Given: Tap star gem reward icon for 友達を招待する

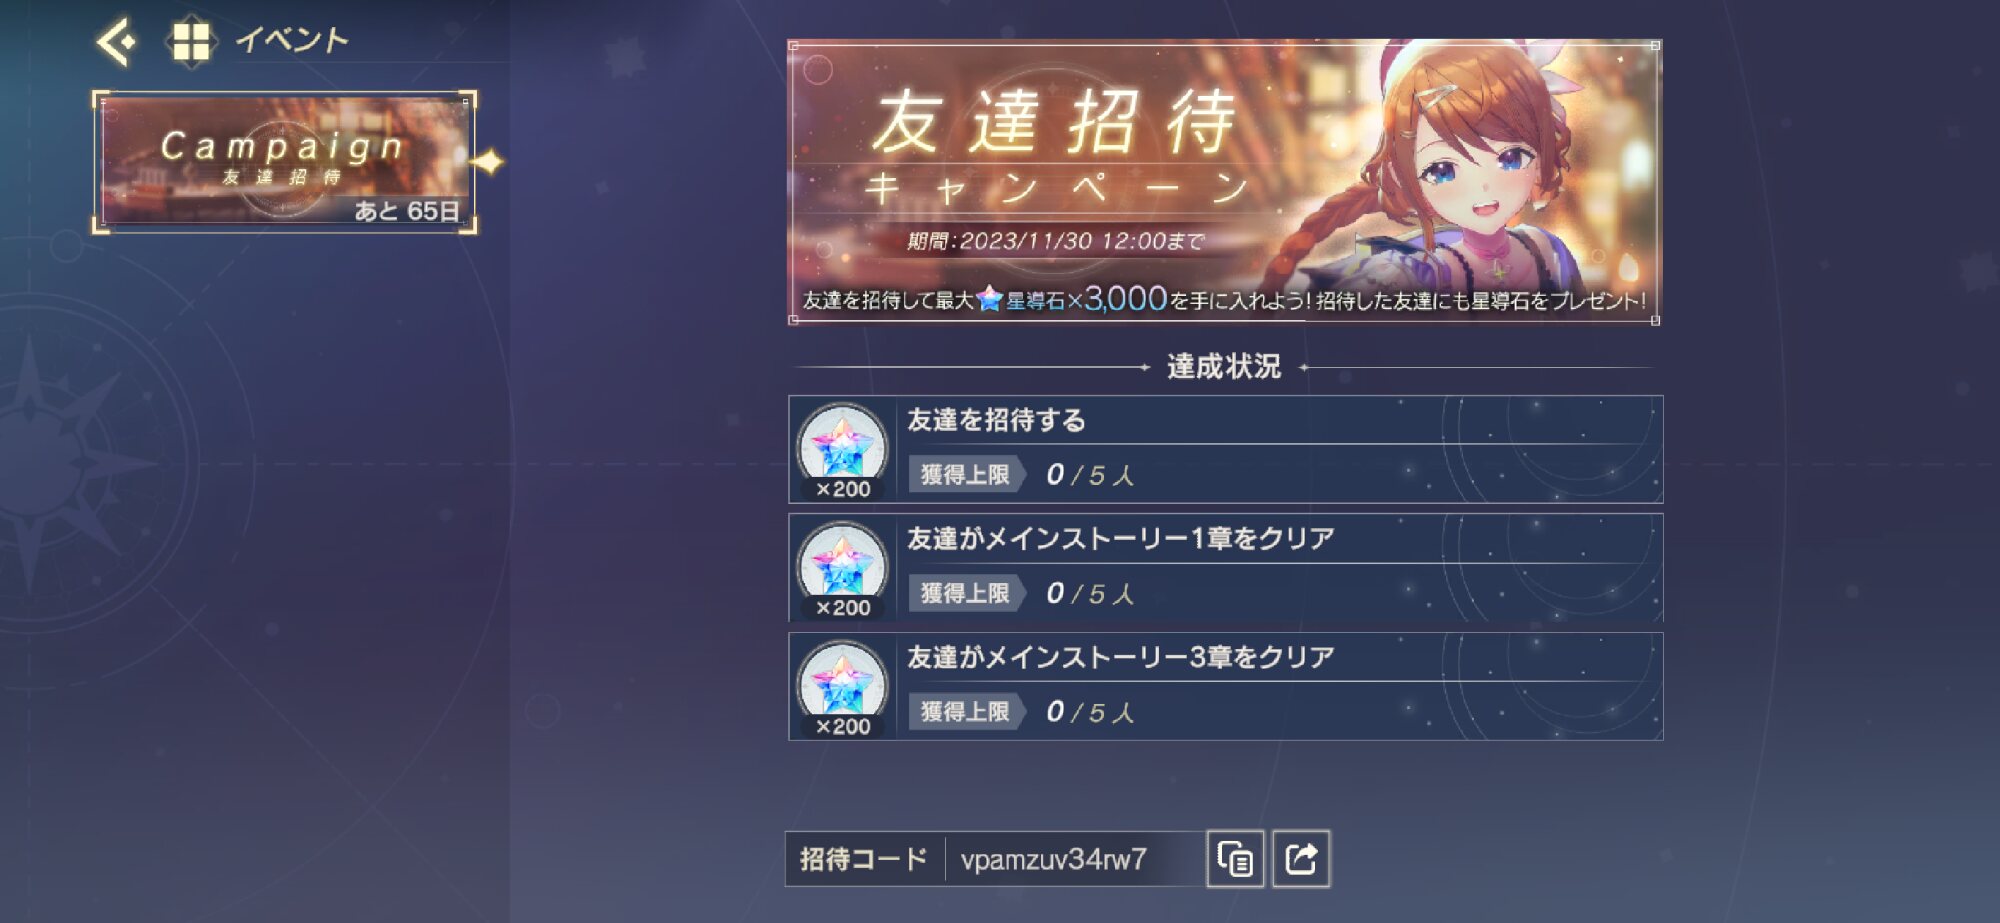Looking at the screenshot, I should tap(842, 450).
